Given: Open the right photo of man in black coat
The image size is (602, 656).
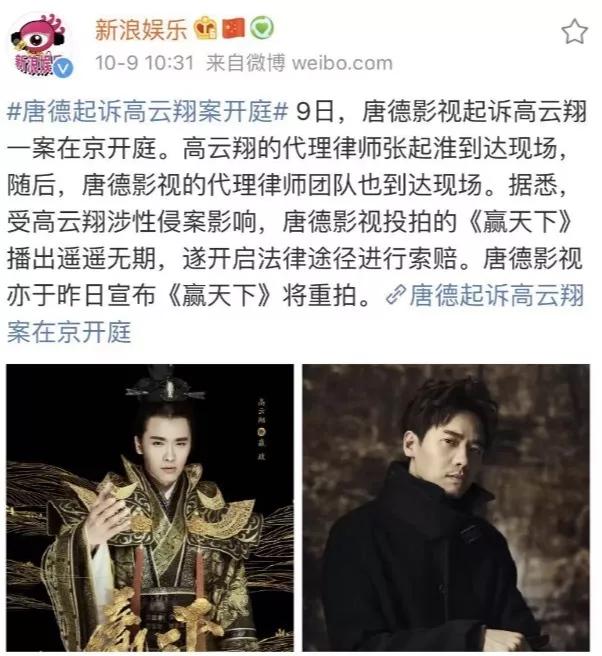Looking at the screenshot, I should 446,507.
